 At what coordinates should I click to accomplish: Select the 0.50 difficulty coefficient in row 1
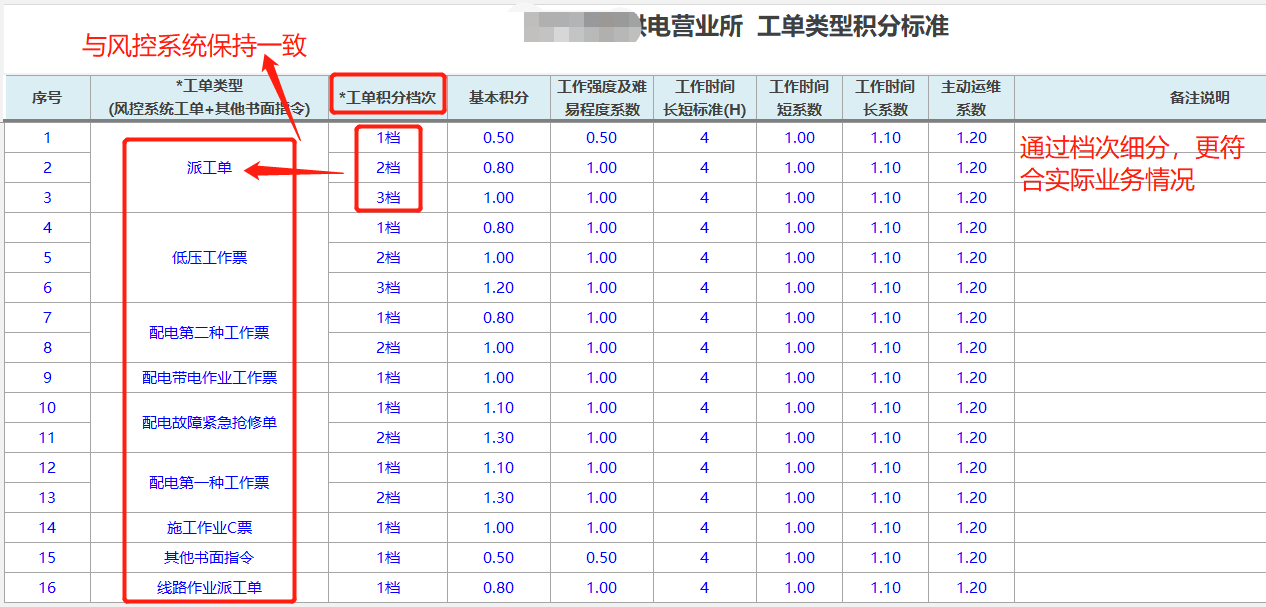[x=601, y=138]
